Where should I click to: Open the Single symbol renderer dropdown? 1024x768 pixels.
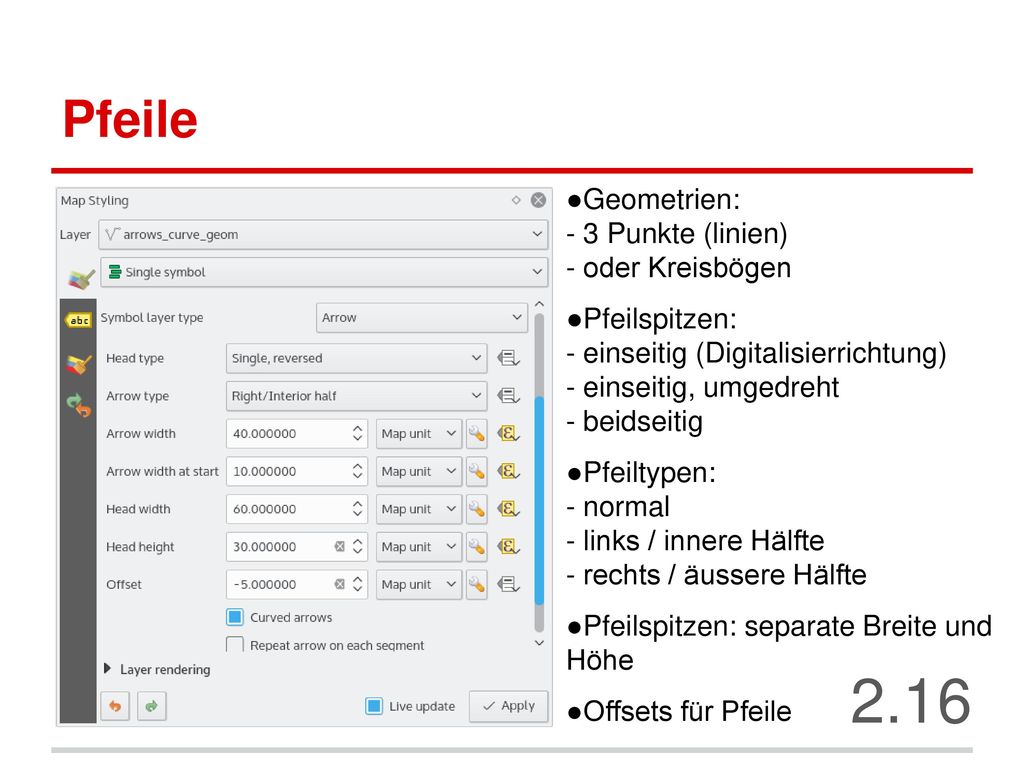pos(323,272)
